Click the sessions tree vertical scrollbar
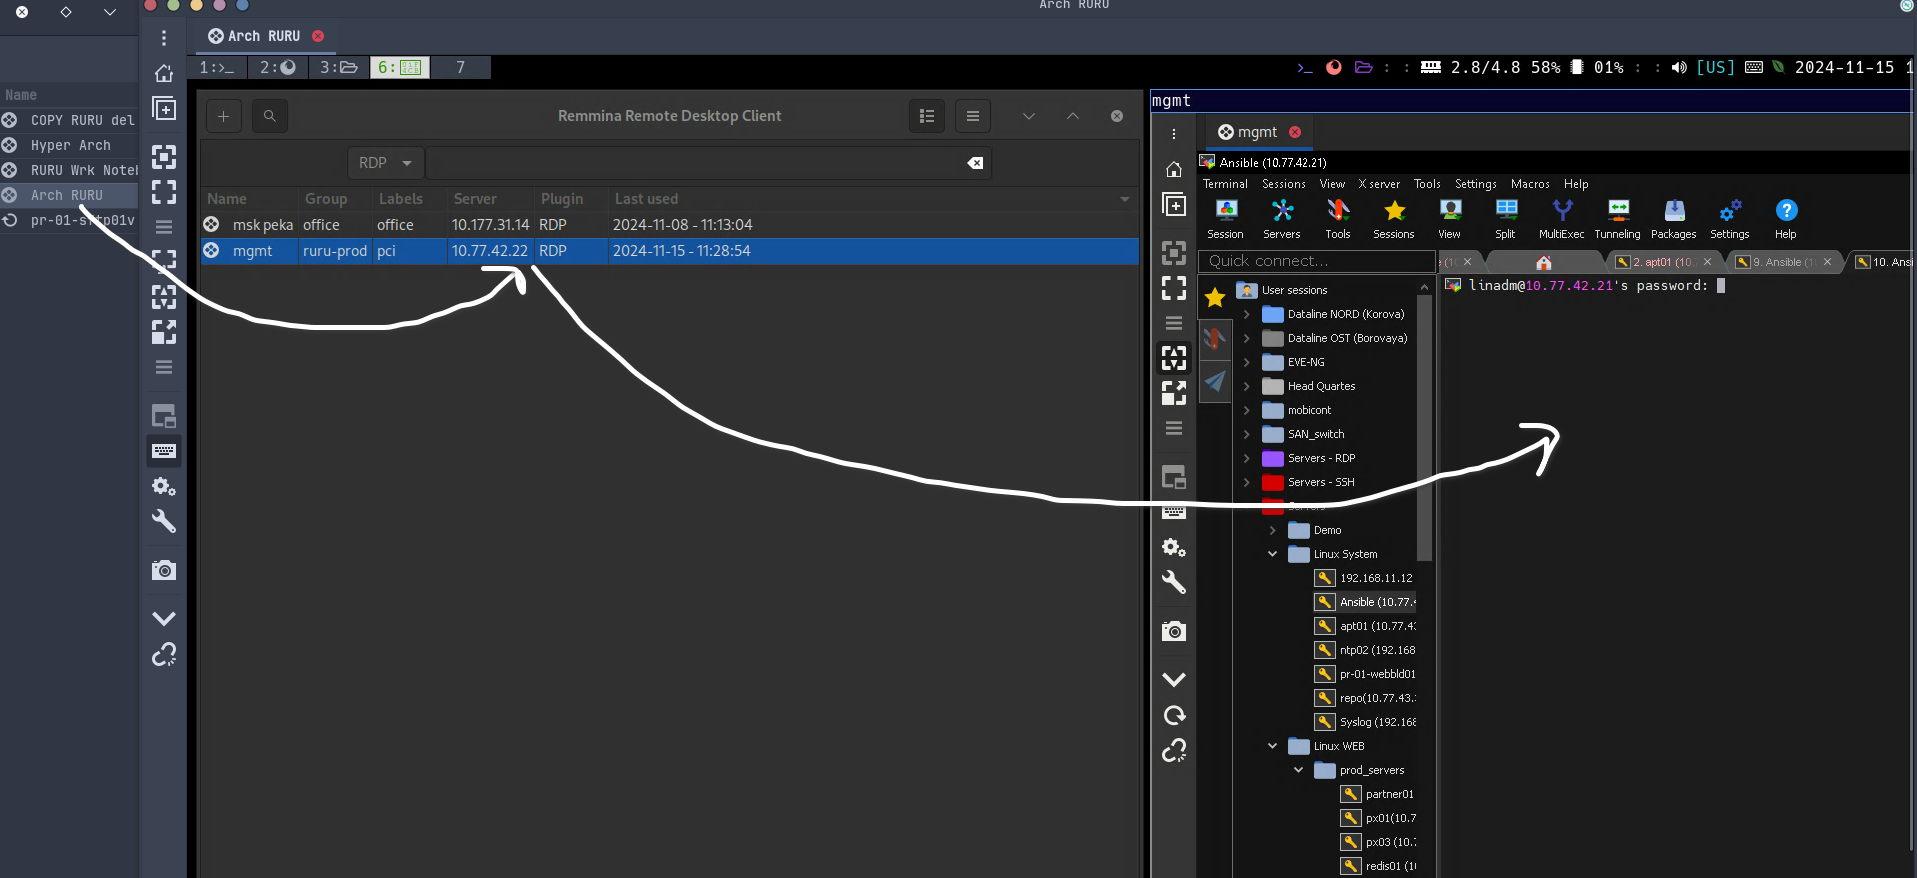The height and width of the screenshot is (878, 1917). click(x=1424, y=427)
